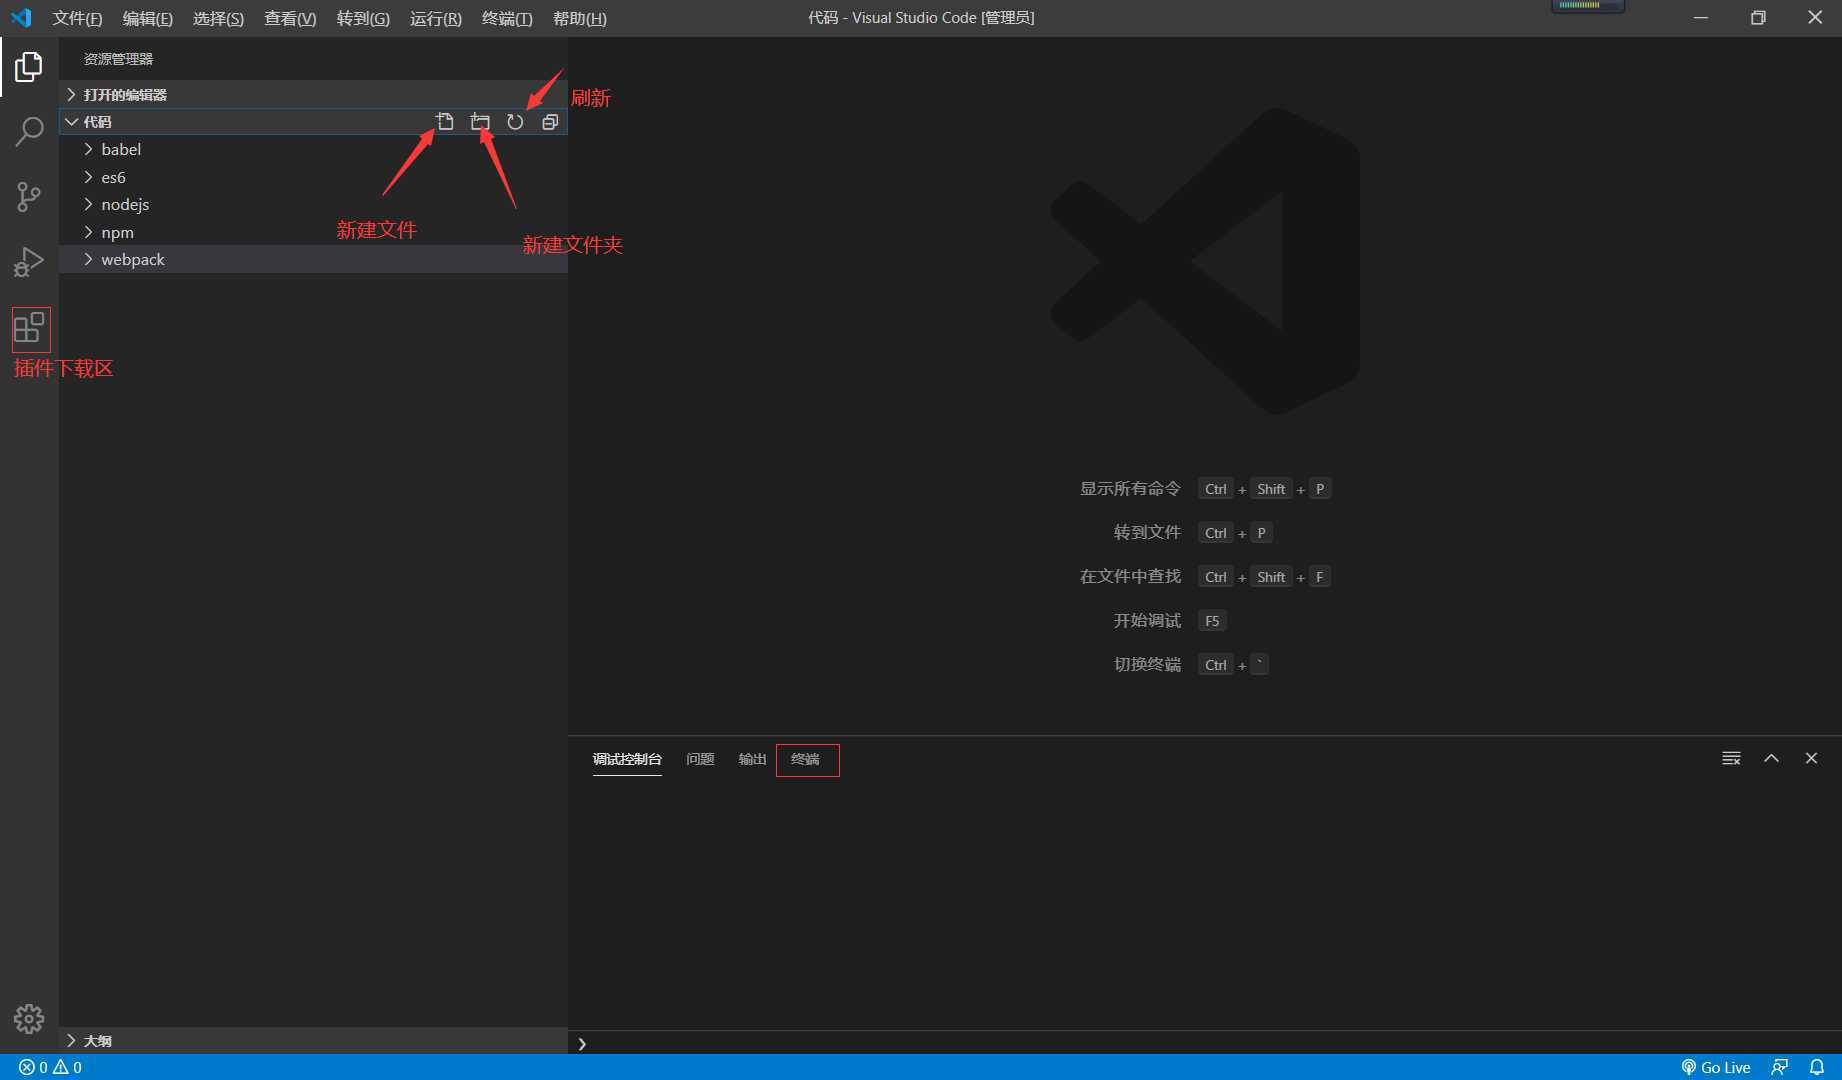This screenshot has width=1842, height=1080.
Task: Expand the es6 folder
Action: click(313, 177)
